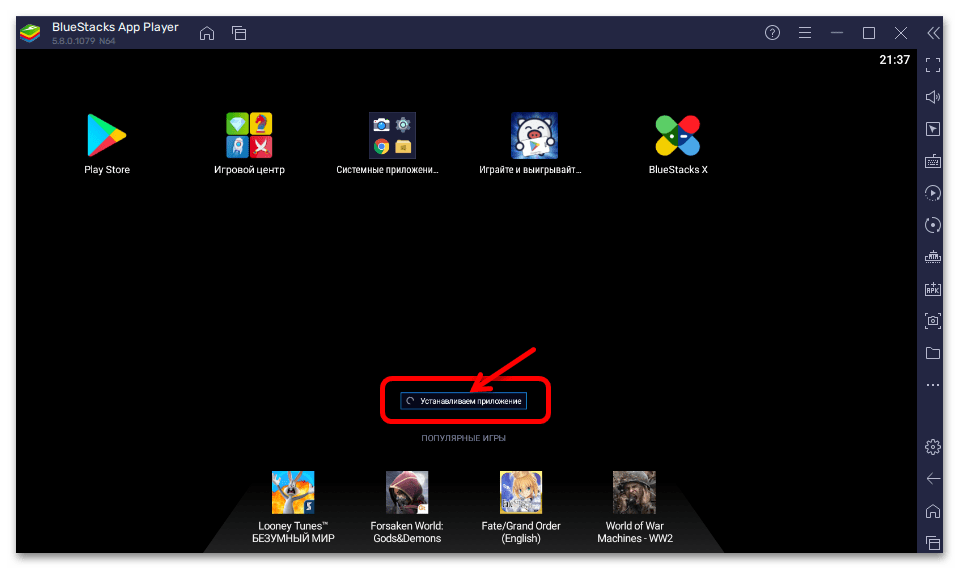This screenshot has height=569, width=959.
Task: Open the multi-instance windows icon in title bar
Action: pyautogui.click(x=239, y=33)
